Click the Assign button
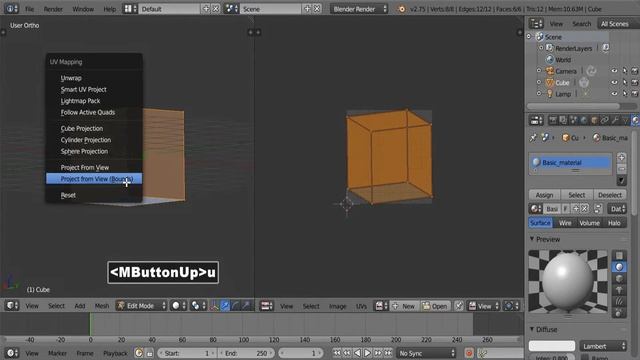 click(x=544, y=195)
